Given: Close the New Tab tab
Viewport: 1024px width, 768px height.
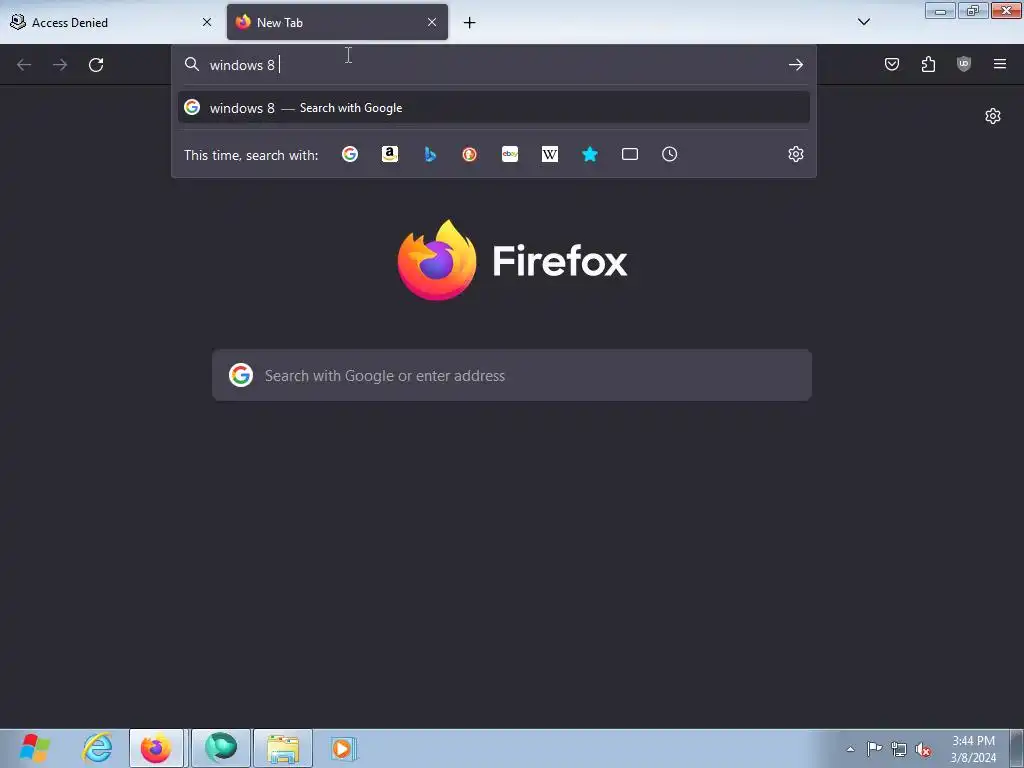Looking at the screenshot, I should click(432, 22).
